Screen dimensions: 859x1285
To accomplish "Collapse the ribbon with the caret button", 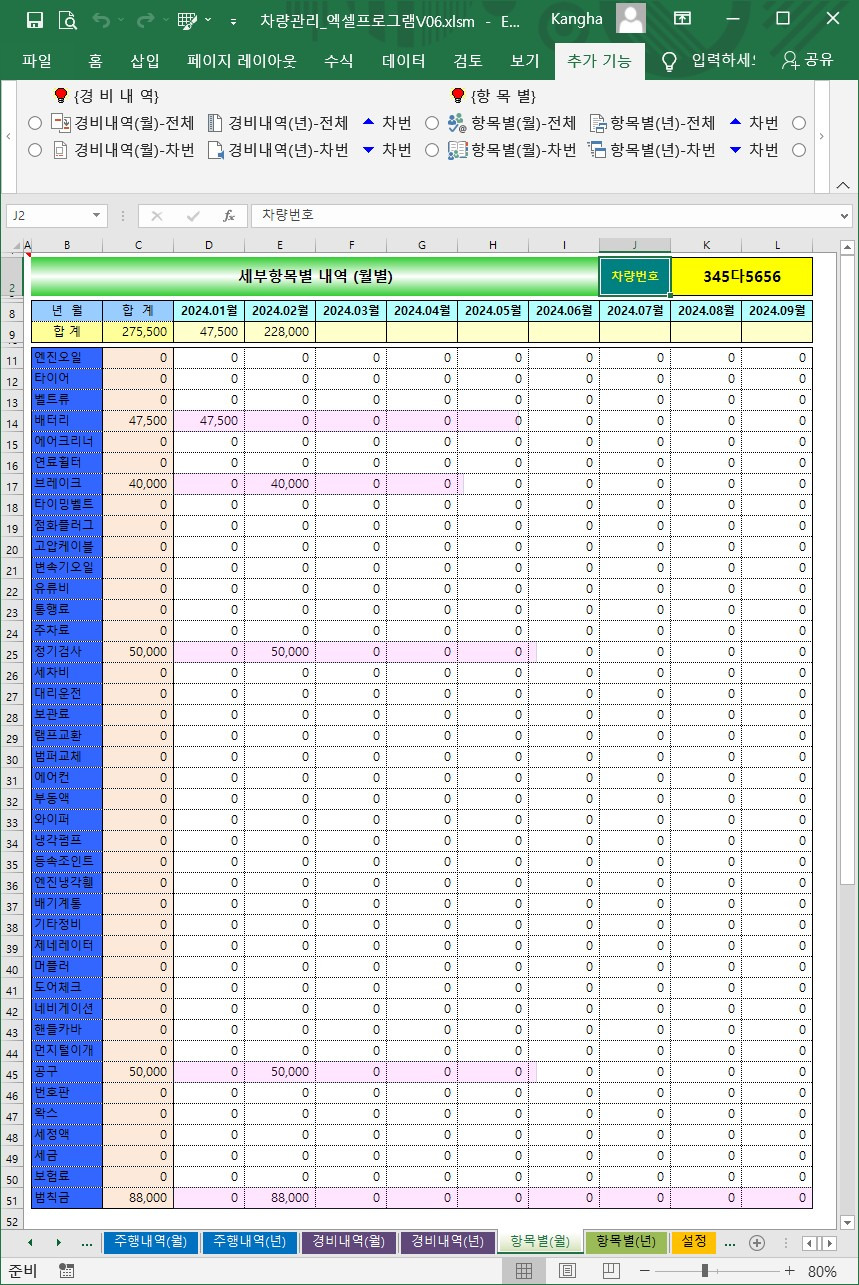I will tap(842, 186).
